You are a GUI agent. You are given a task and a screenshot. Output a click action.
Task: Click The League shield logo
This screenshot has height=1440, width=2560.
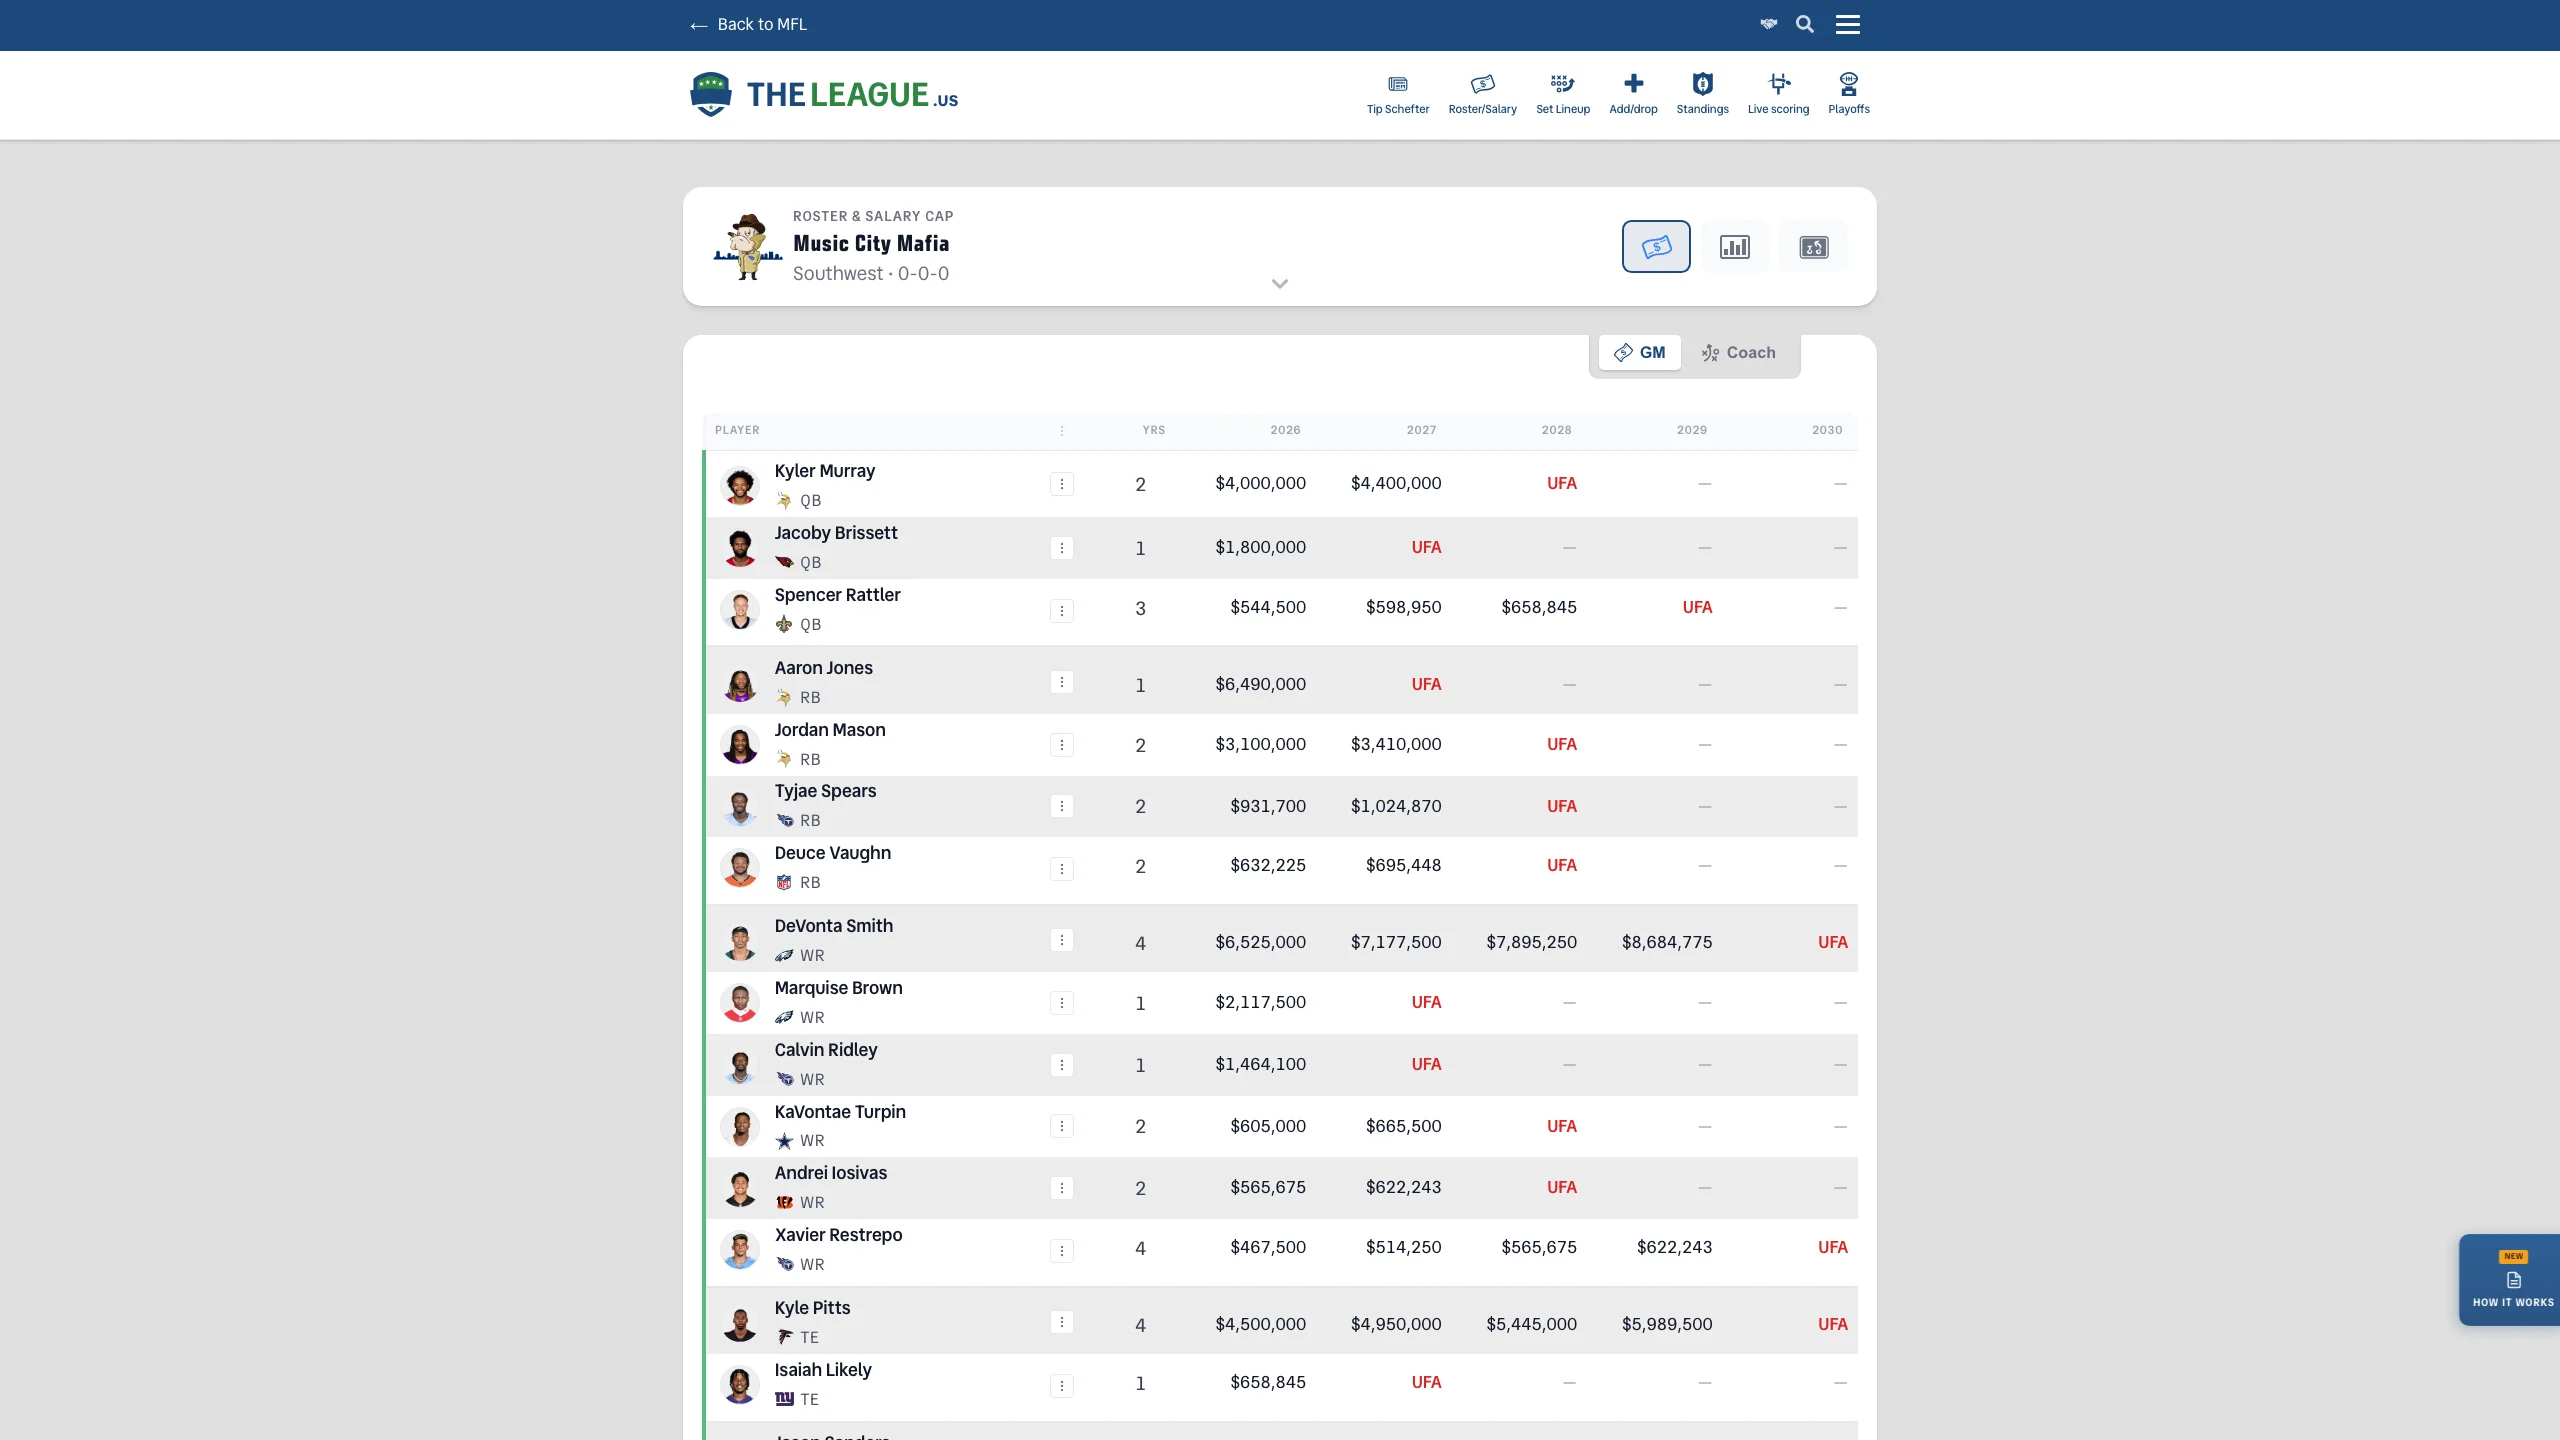click(x=710, y=94)
